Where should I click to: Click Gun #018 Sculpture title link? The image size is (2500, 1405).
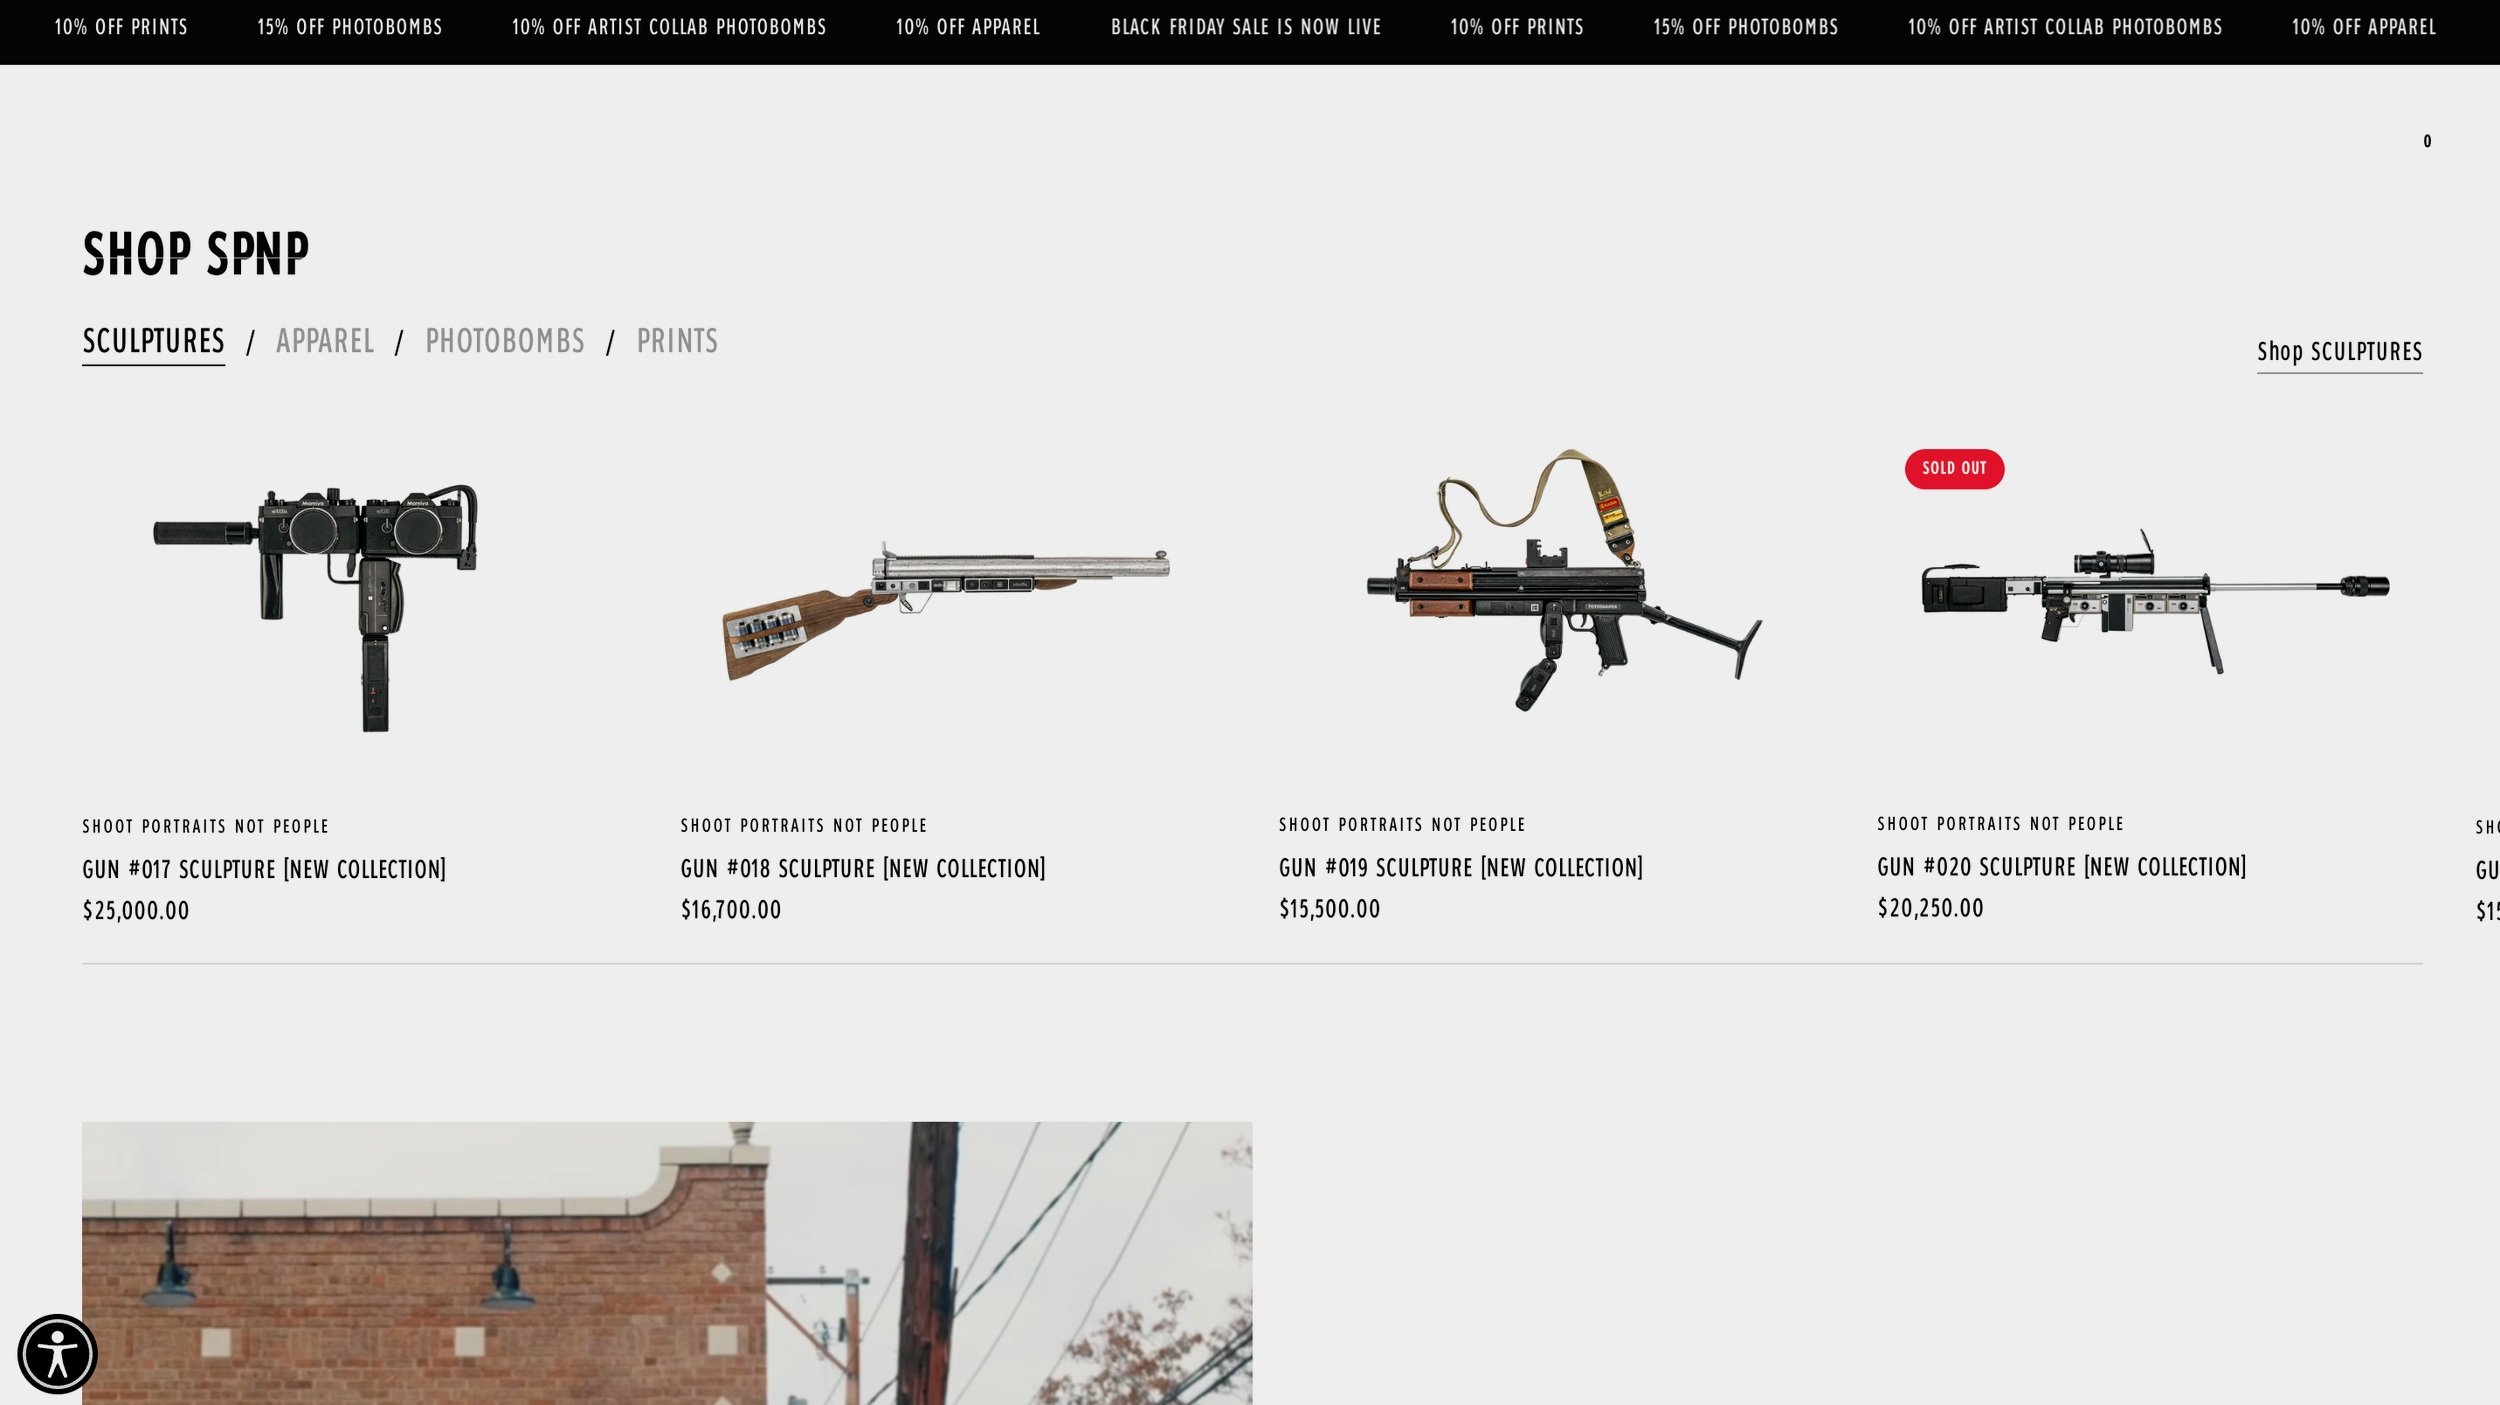tap(863, 868)
